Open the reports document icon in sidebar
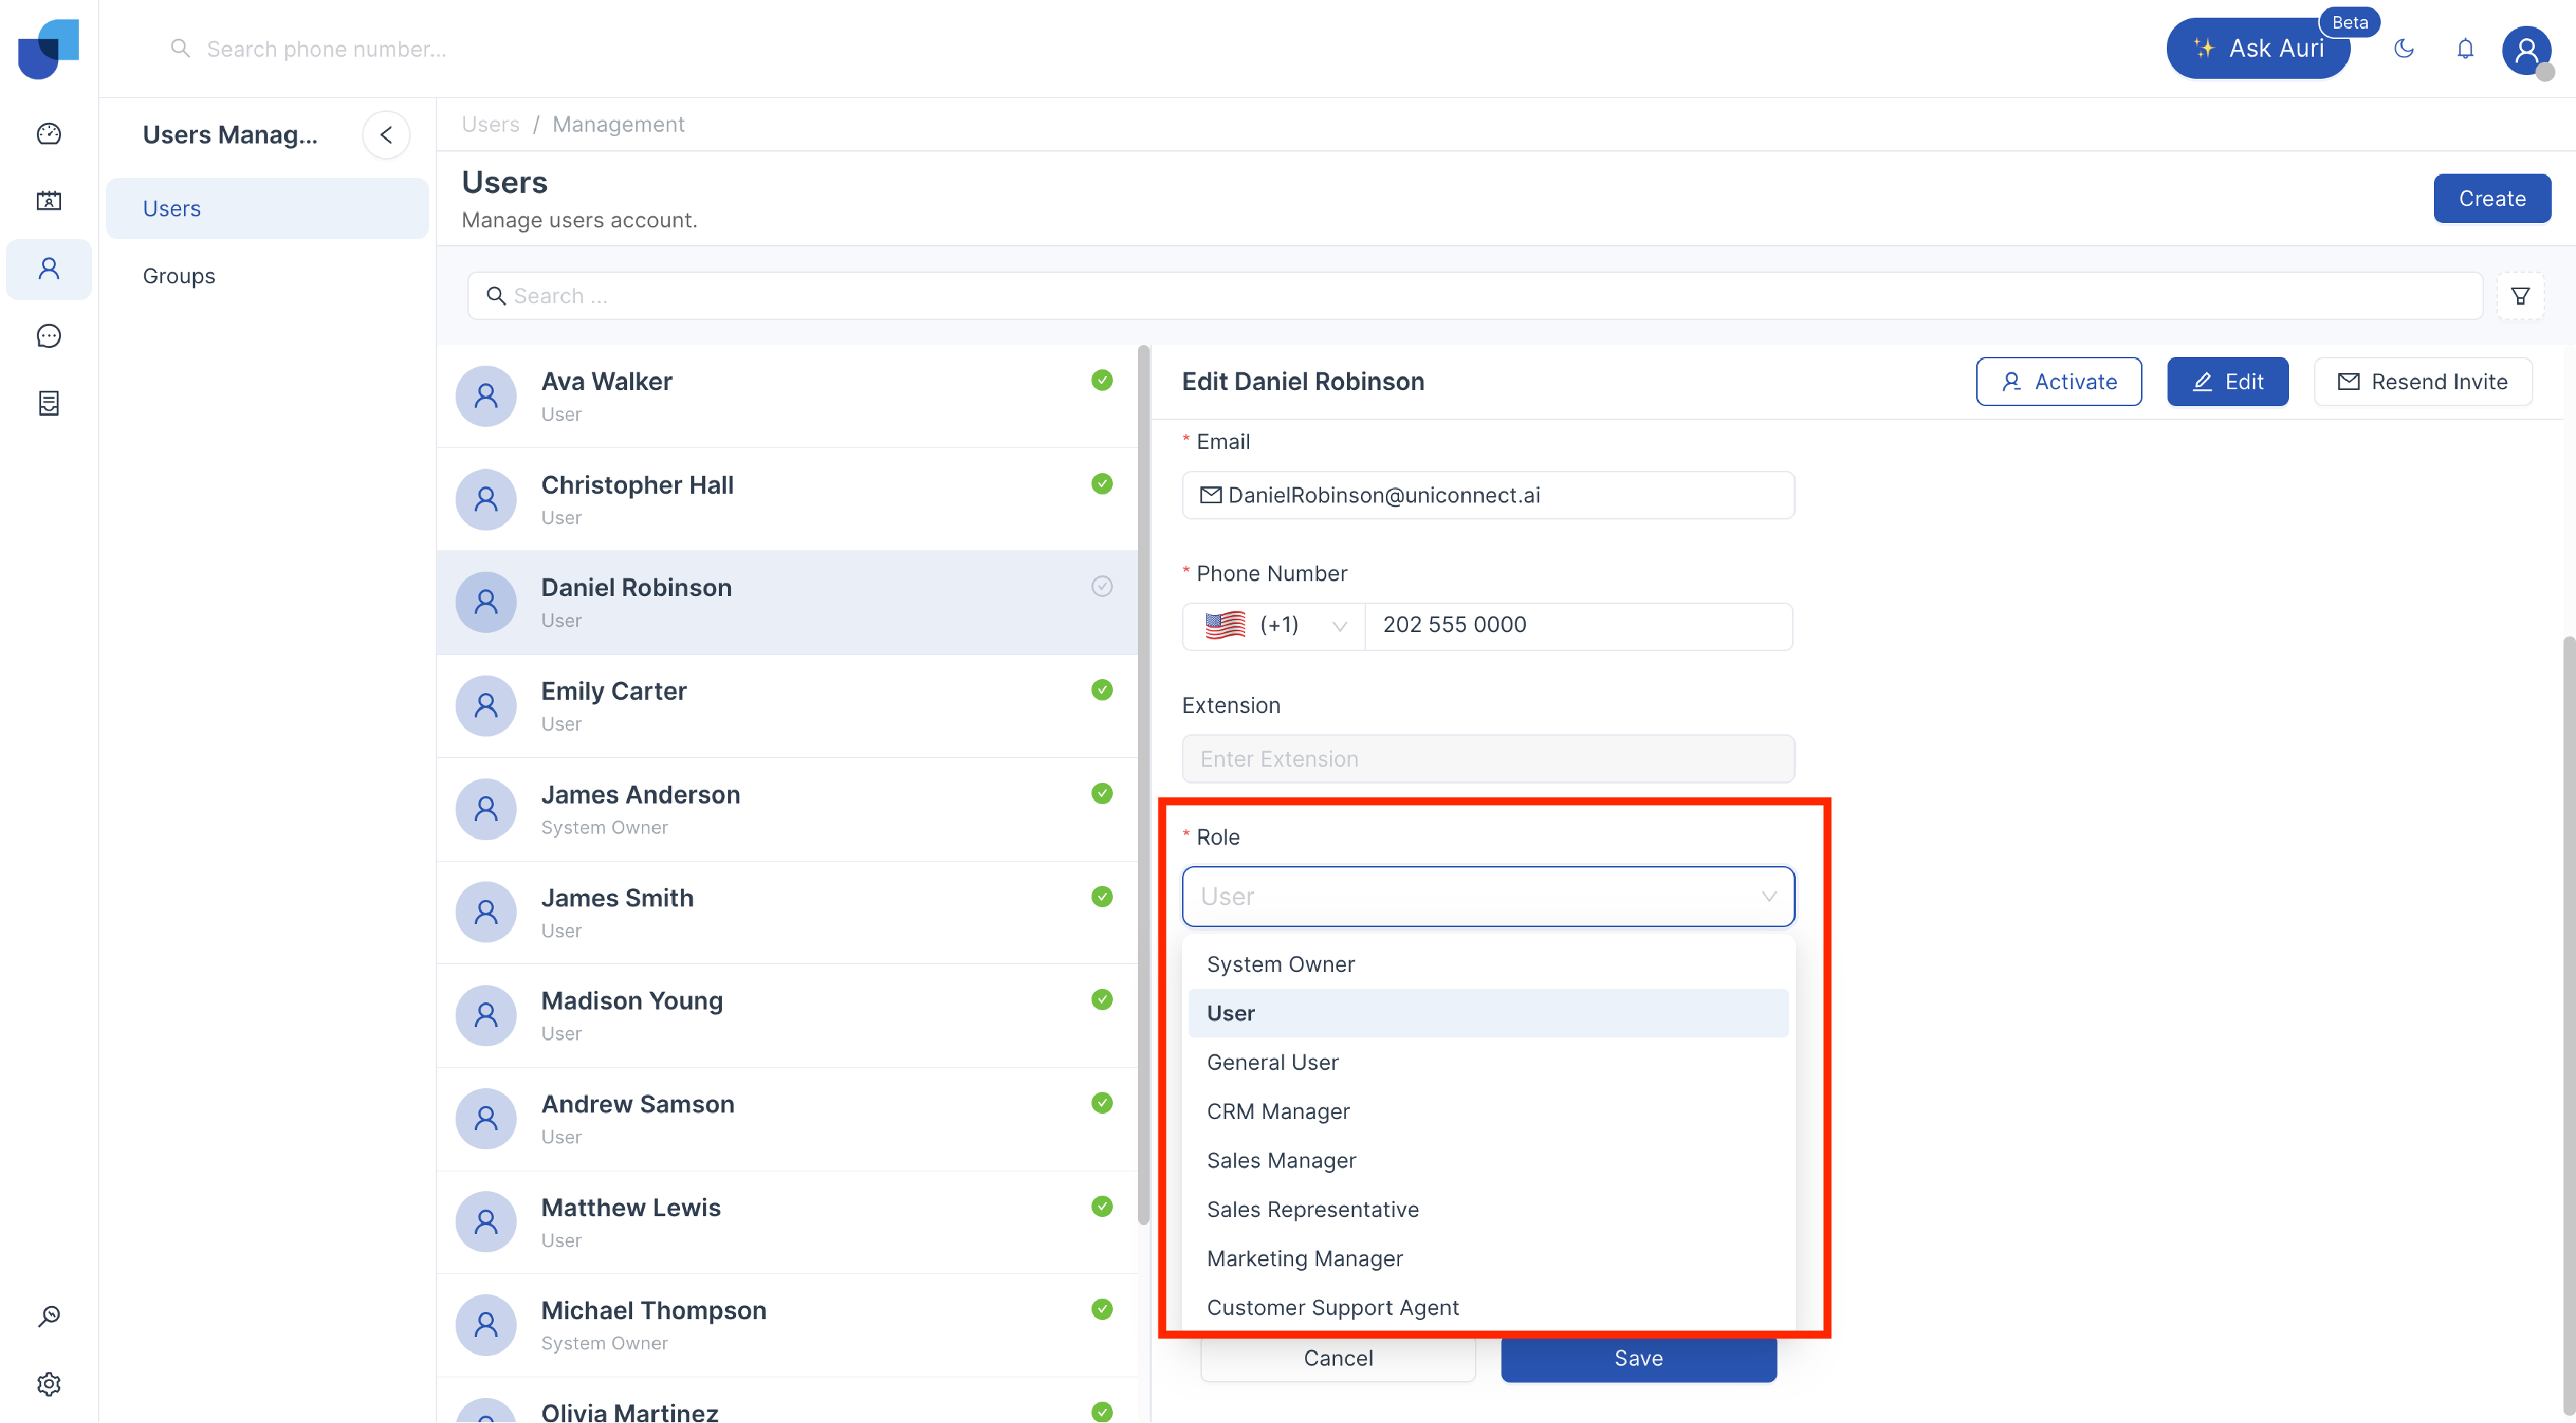The image size is (2576, 1423). tap(49, 403)
